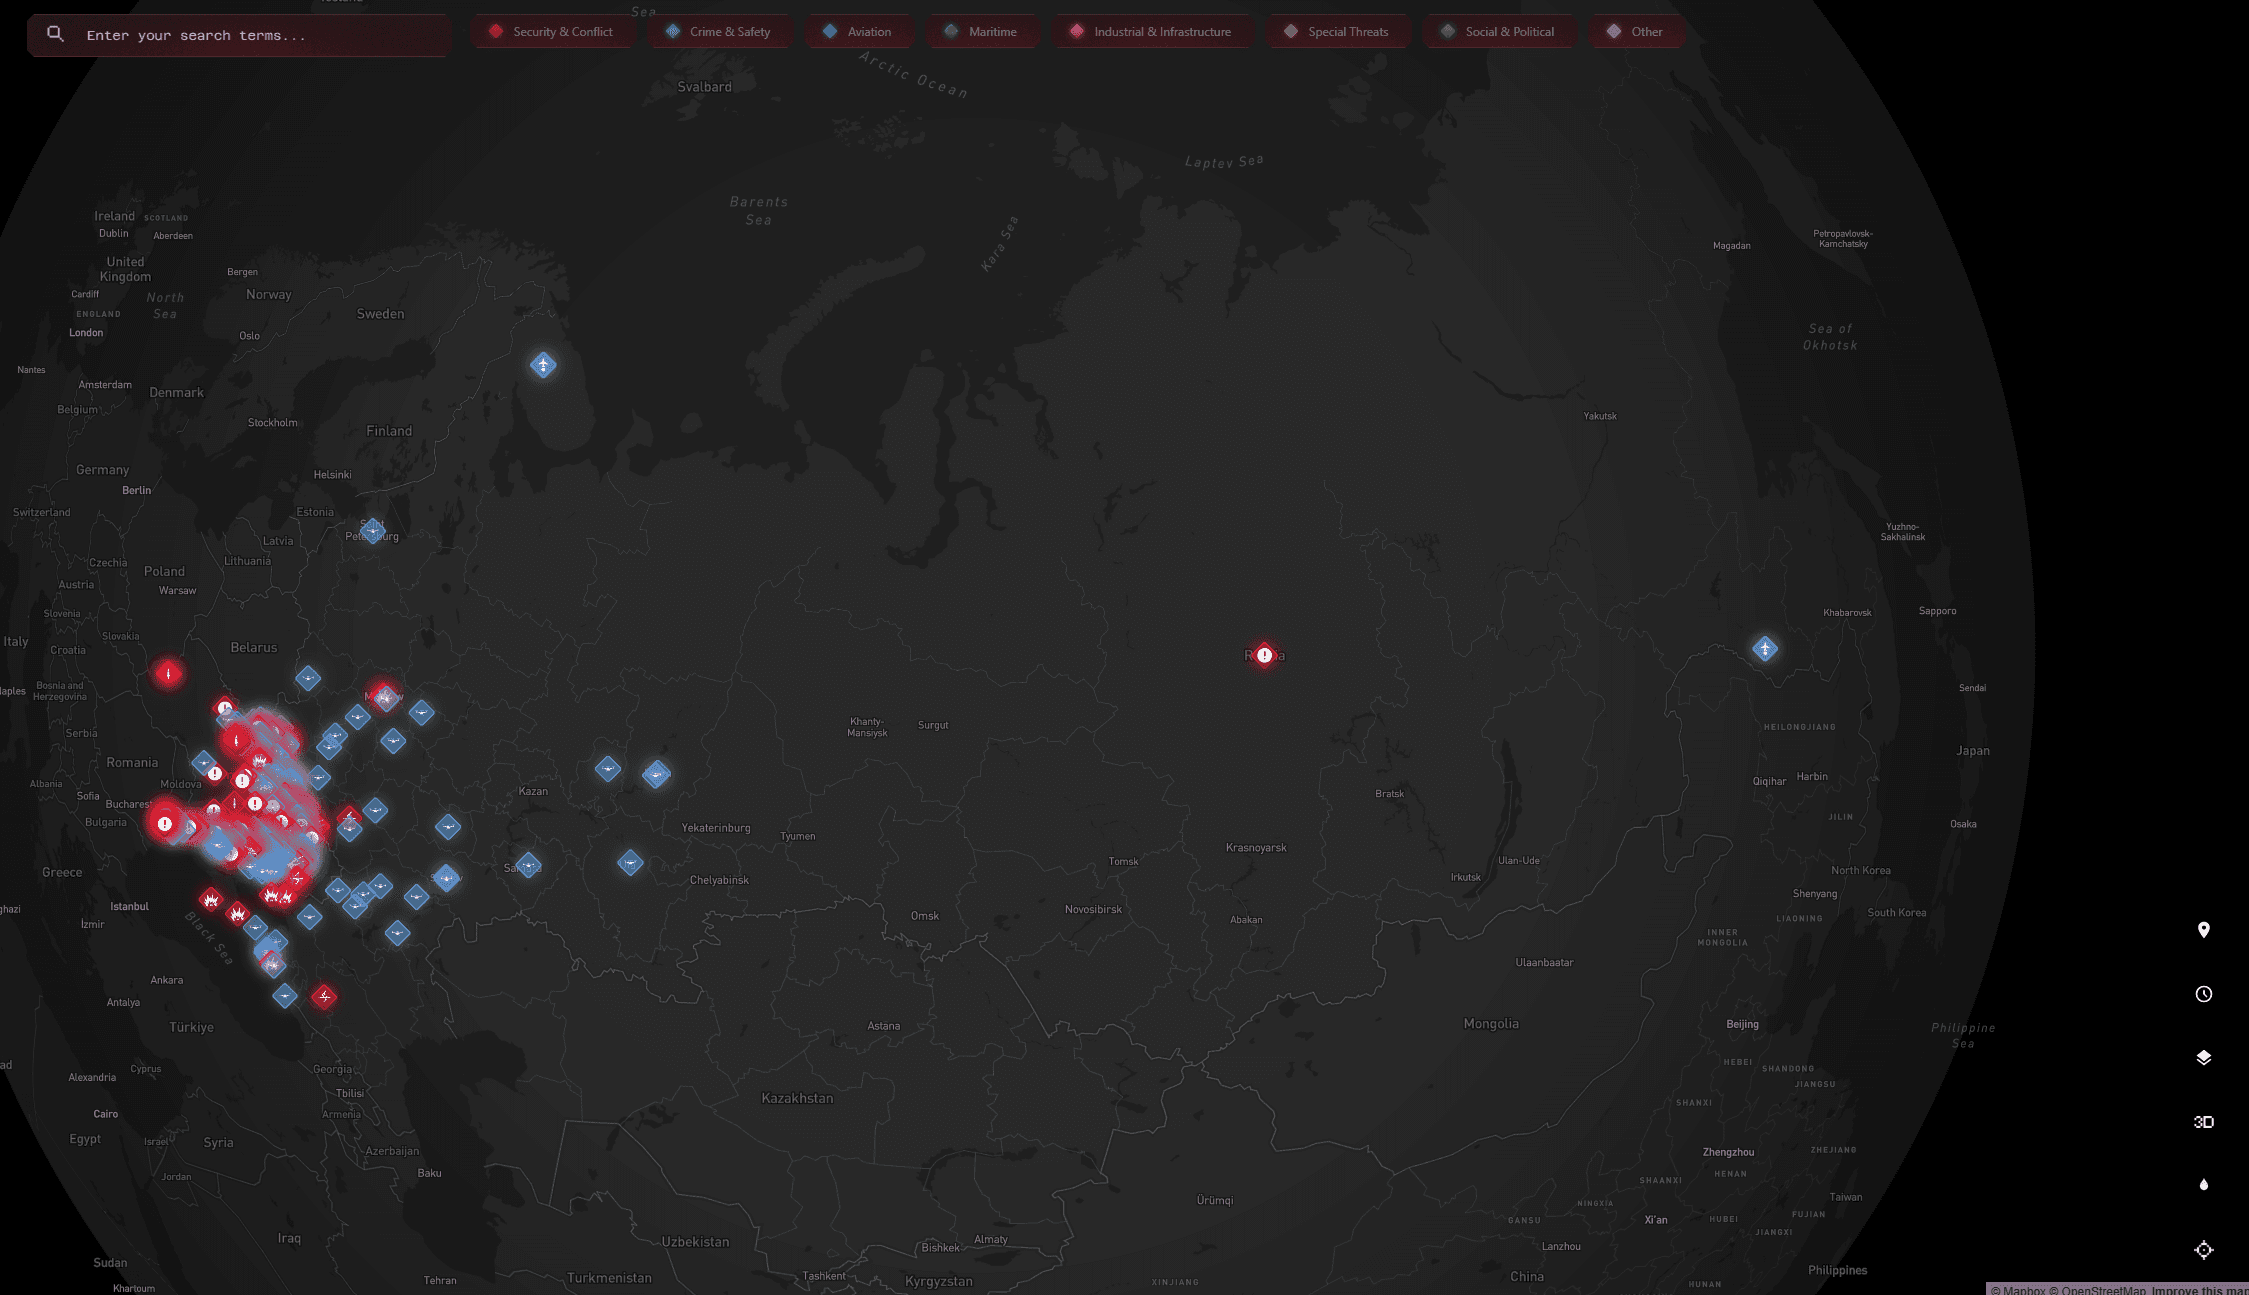This screenshot has height=1295, width=2249.
Task: Open the red marker north of Georgia
Action: point(323,996)
